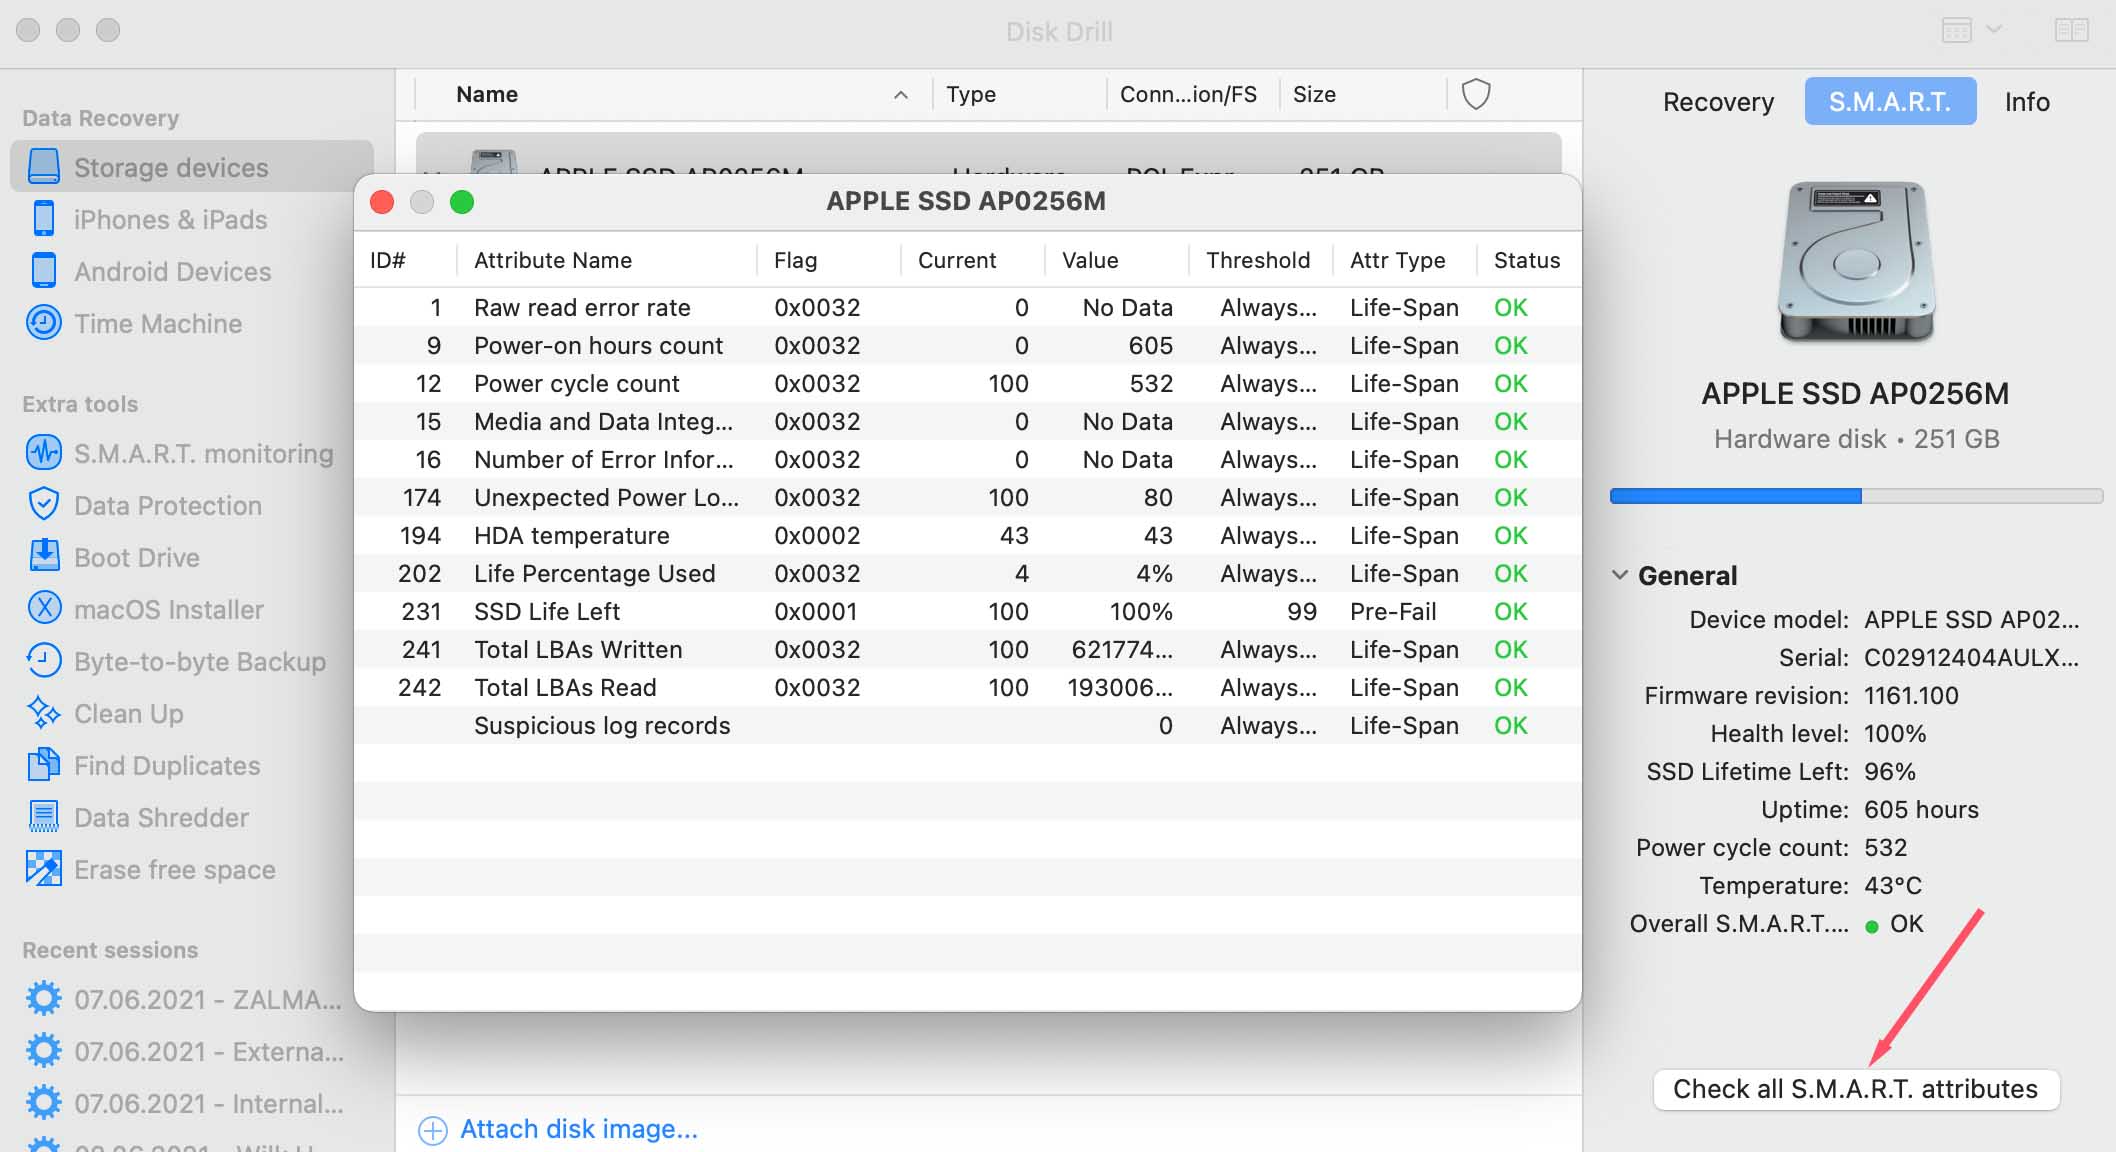Click Check all S.M.A.R.T. attributes button
2116x1152 pixels.
pos(1856,1089)
